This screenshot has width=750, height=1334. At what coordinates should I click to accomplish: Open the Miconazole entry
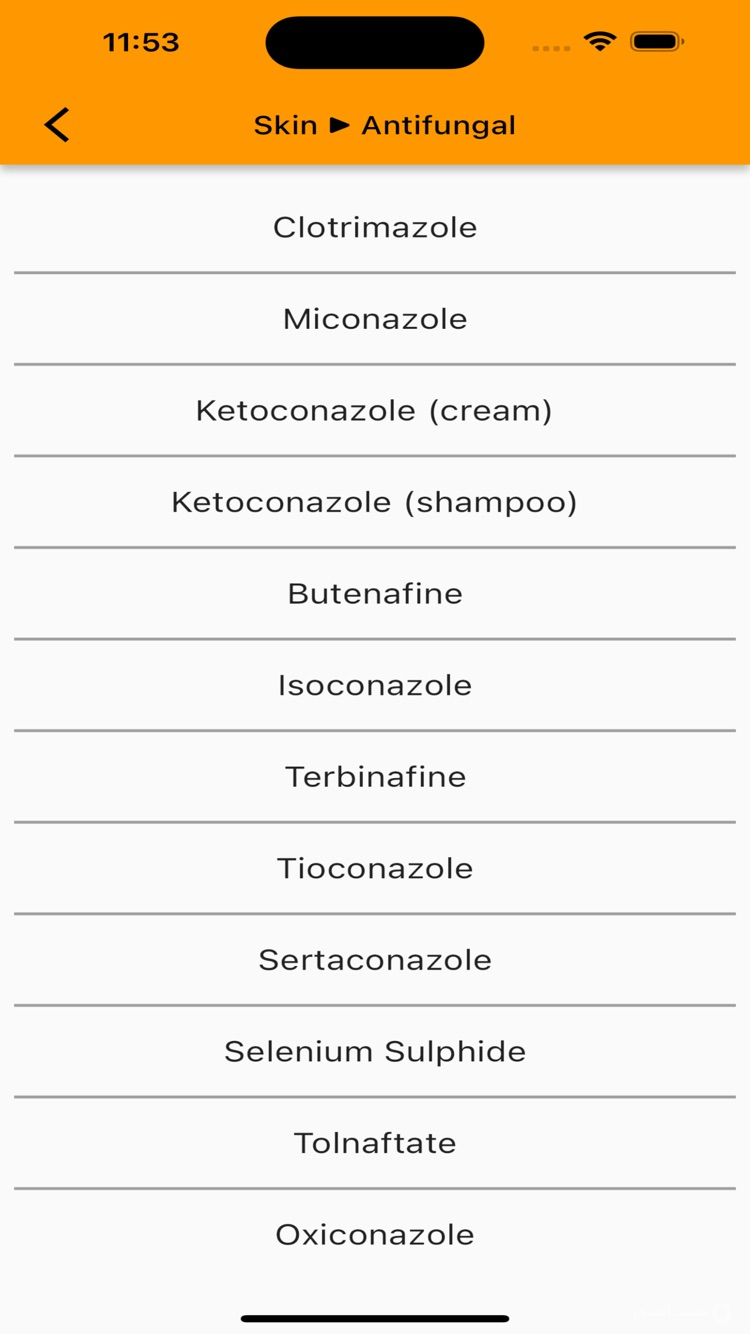pos(375,318)
